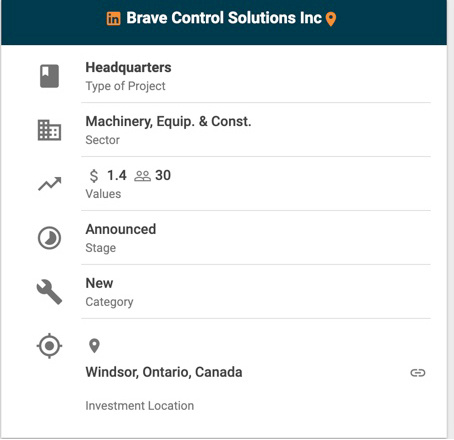Screen dimensions: 454x440
Task: Open the chain link icon beside Windsor
Action: 418,372
